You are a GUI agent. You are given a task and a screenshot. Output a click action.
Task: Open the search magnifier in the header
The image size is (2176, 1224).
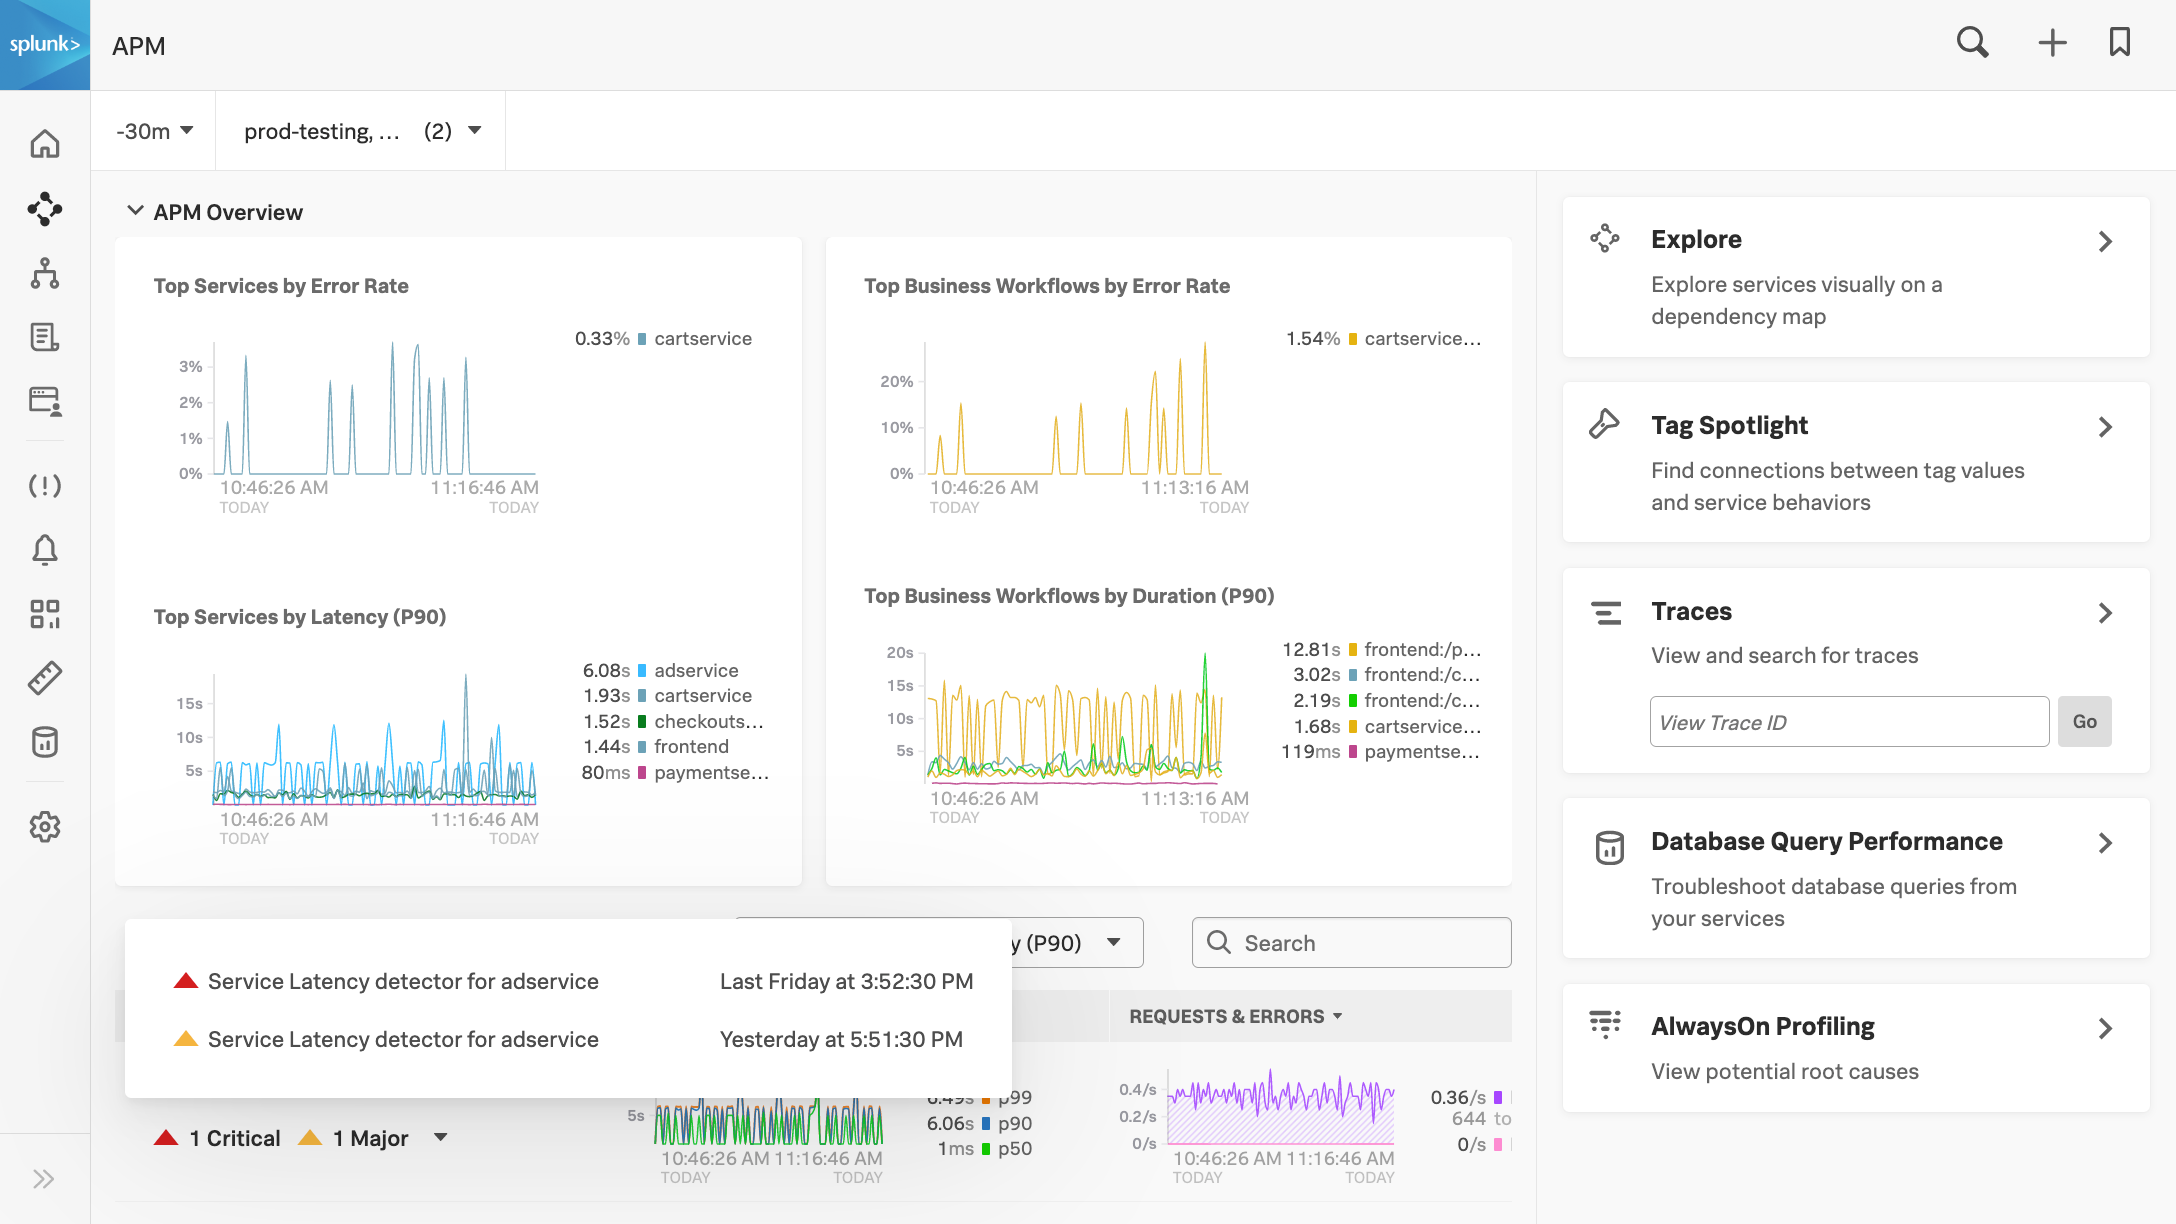coord(1972,43)
